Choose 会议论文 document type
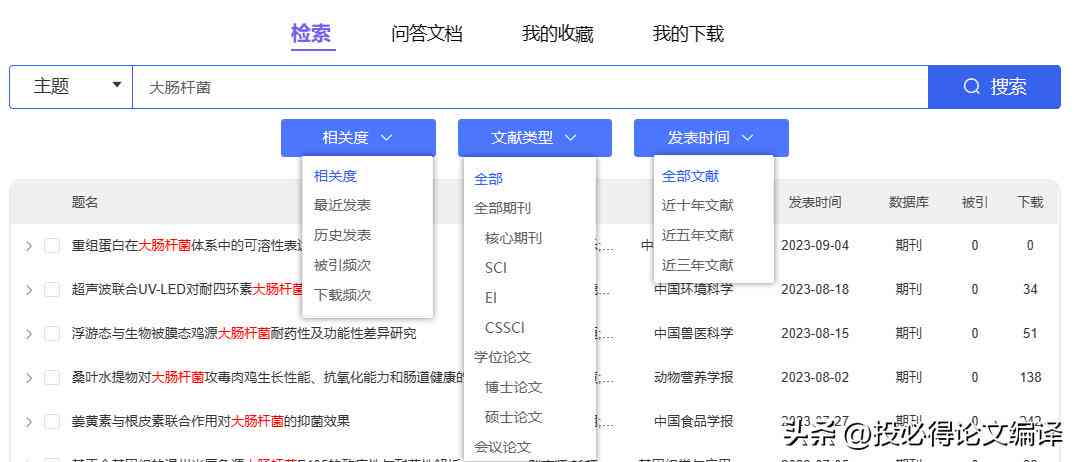This screenshot has width=1077, height=462. (x=502, y=447)
